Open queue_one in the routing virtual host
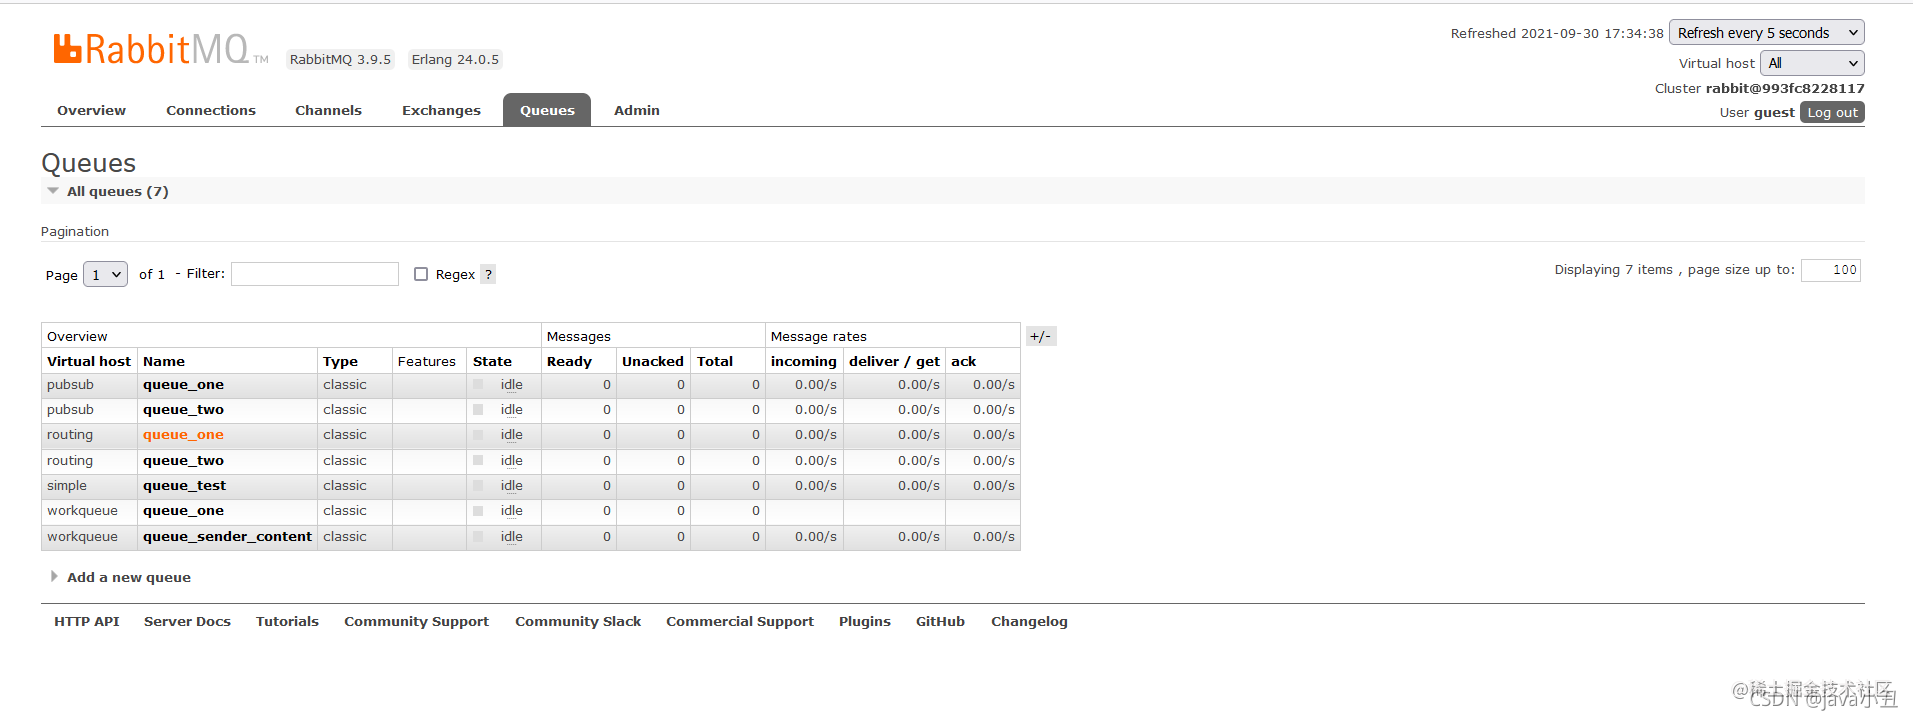The image size is (1913, 720). coord(183,435)
